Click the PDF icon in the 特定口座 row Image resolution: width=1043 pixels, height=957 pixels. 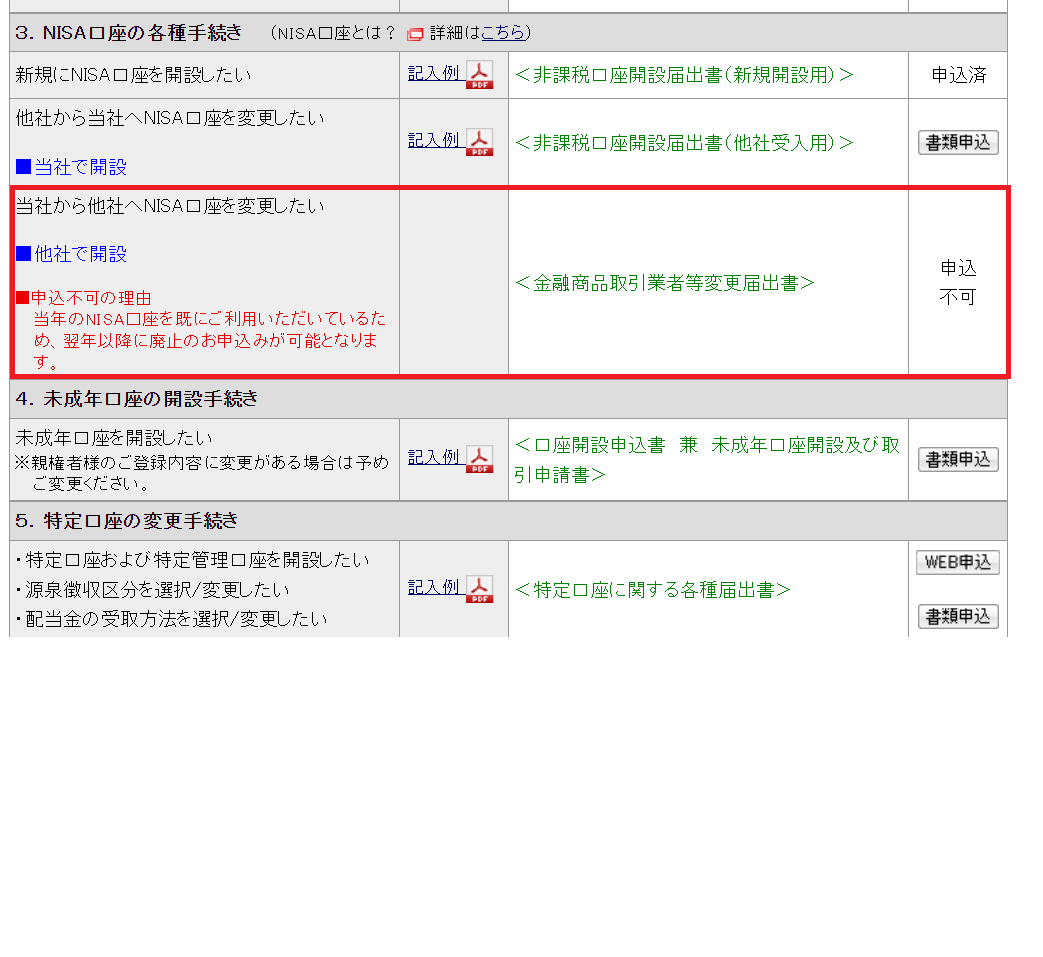coord(480,589)
